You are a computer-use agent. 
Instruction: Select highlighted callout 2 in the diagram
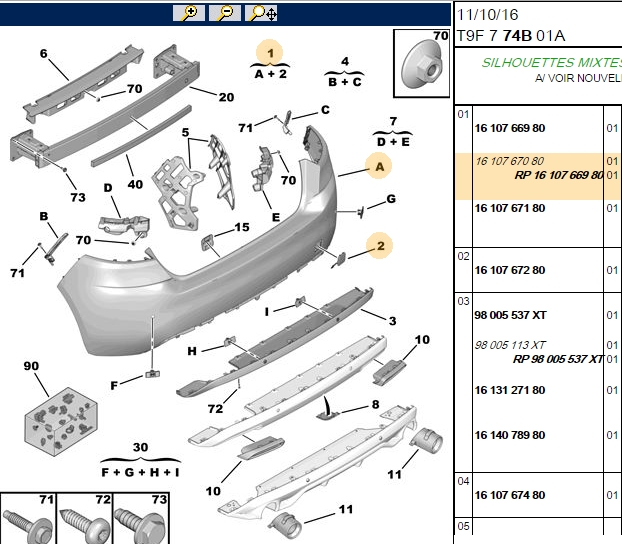coord(380,246)
